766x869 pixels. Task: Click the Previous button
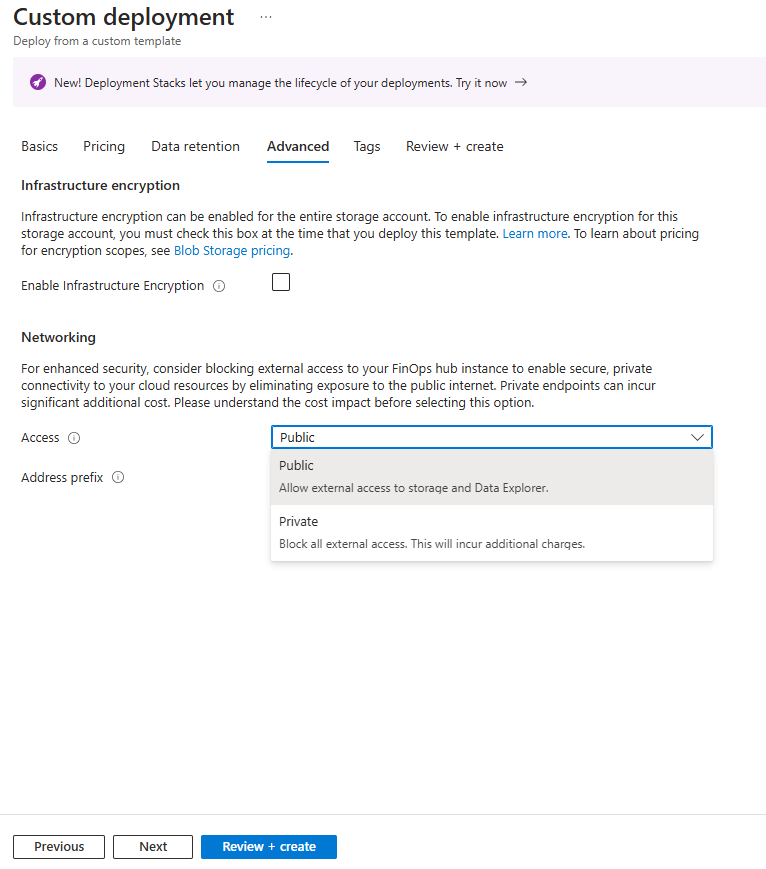click(59, 846)
